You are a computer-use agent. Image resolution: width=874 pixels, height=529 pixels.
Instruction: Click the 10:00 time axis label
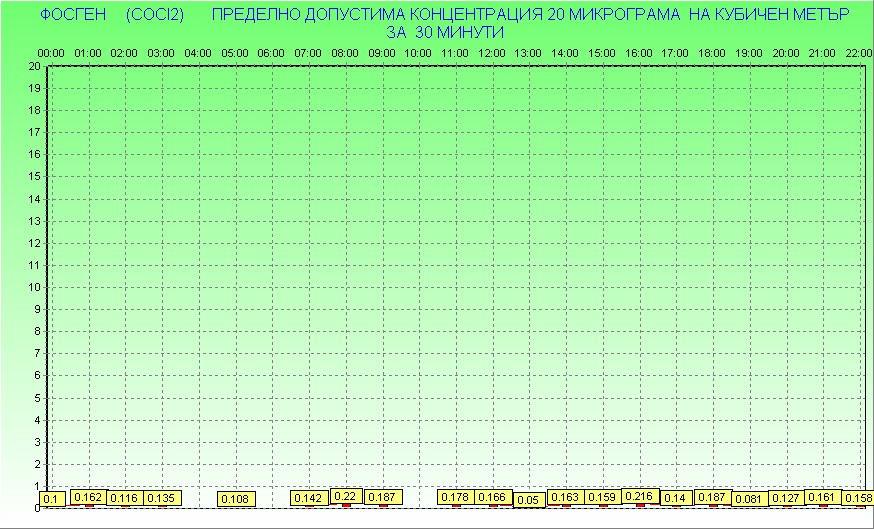417,54
